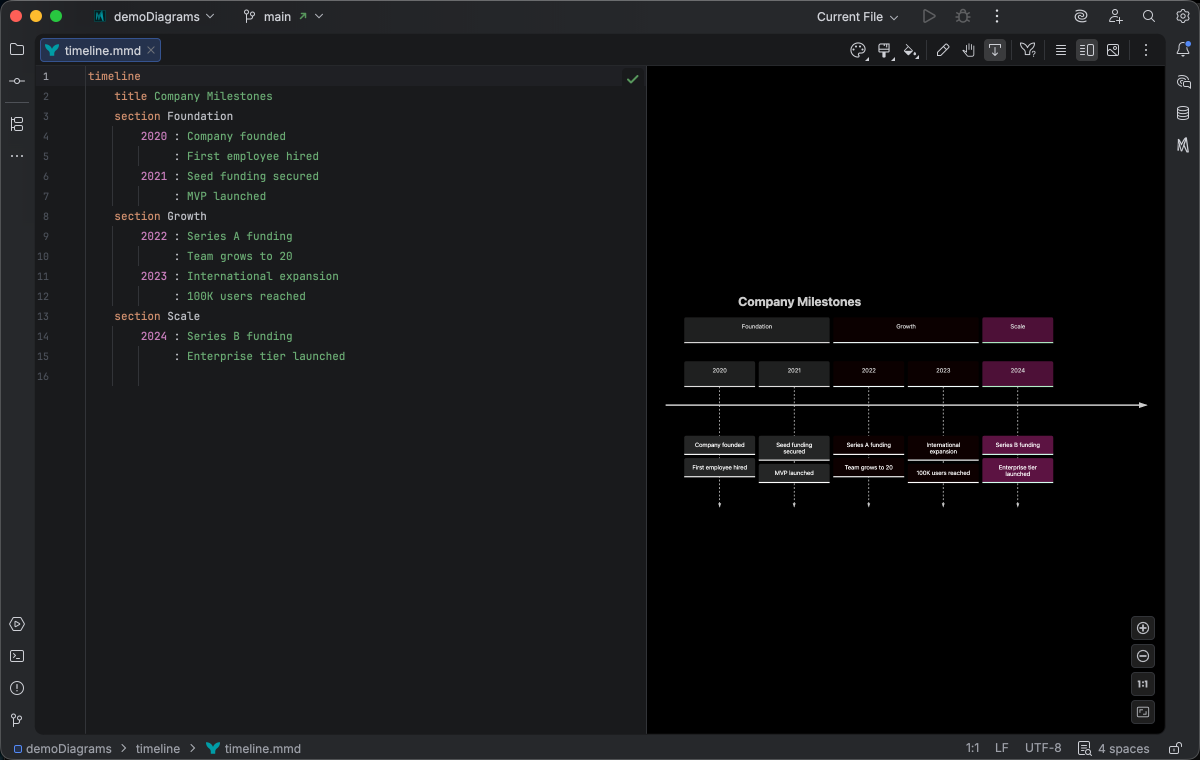
Task: Click the Foundation section box in the preview
Action: 757,330
